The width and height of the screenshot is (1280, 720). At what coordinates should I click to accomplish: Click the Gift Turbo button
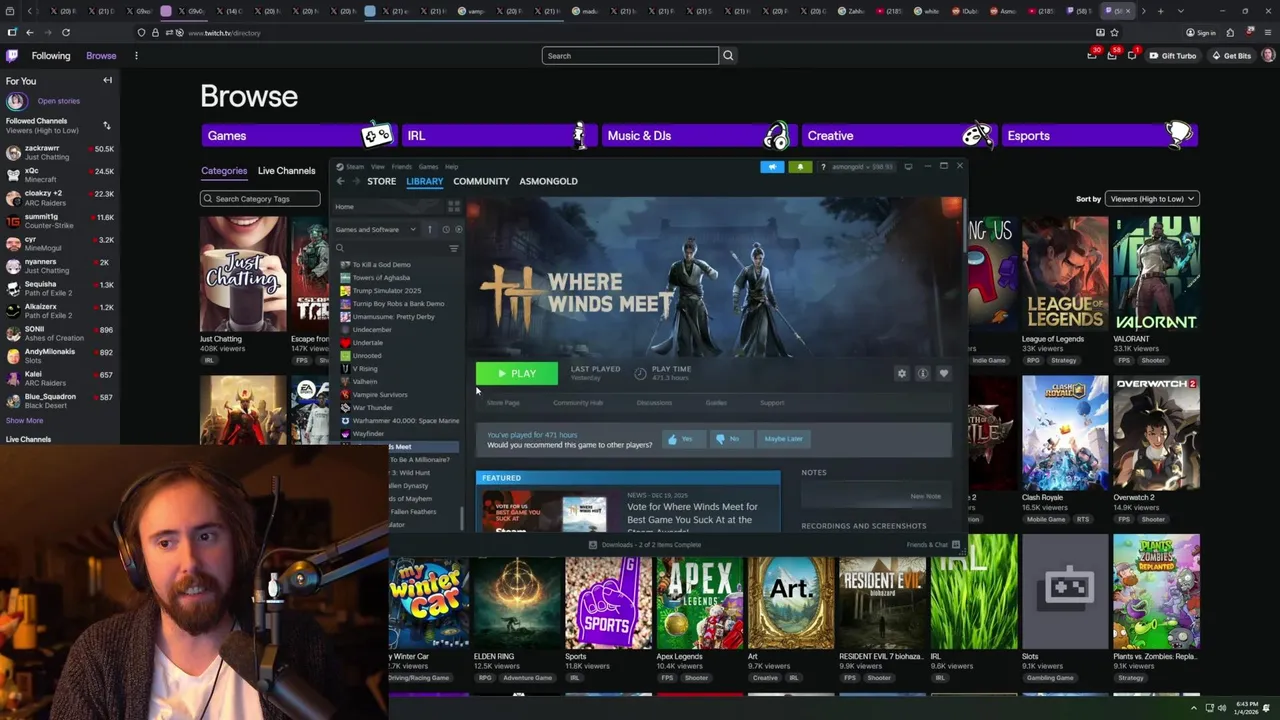pyautogui.click(x=1172, y=56)
